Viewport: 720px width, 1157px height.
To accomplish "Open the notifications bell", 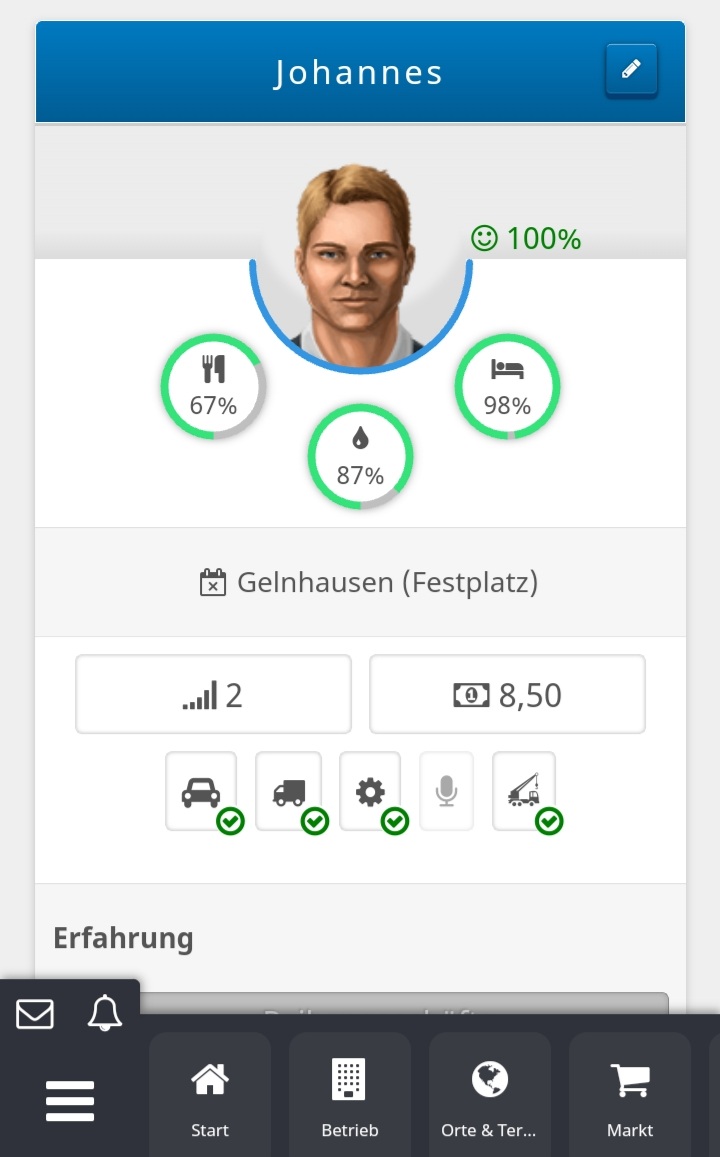I will coord(105,1014).
